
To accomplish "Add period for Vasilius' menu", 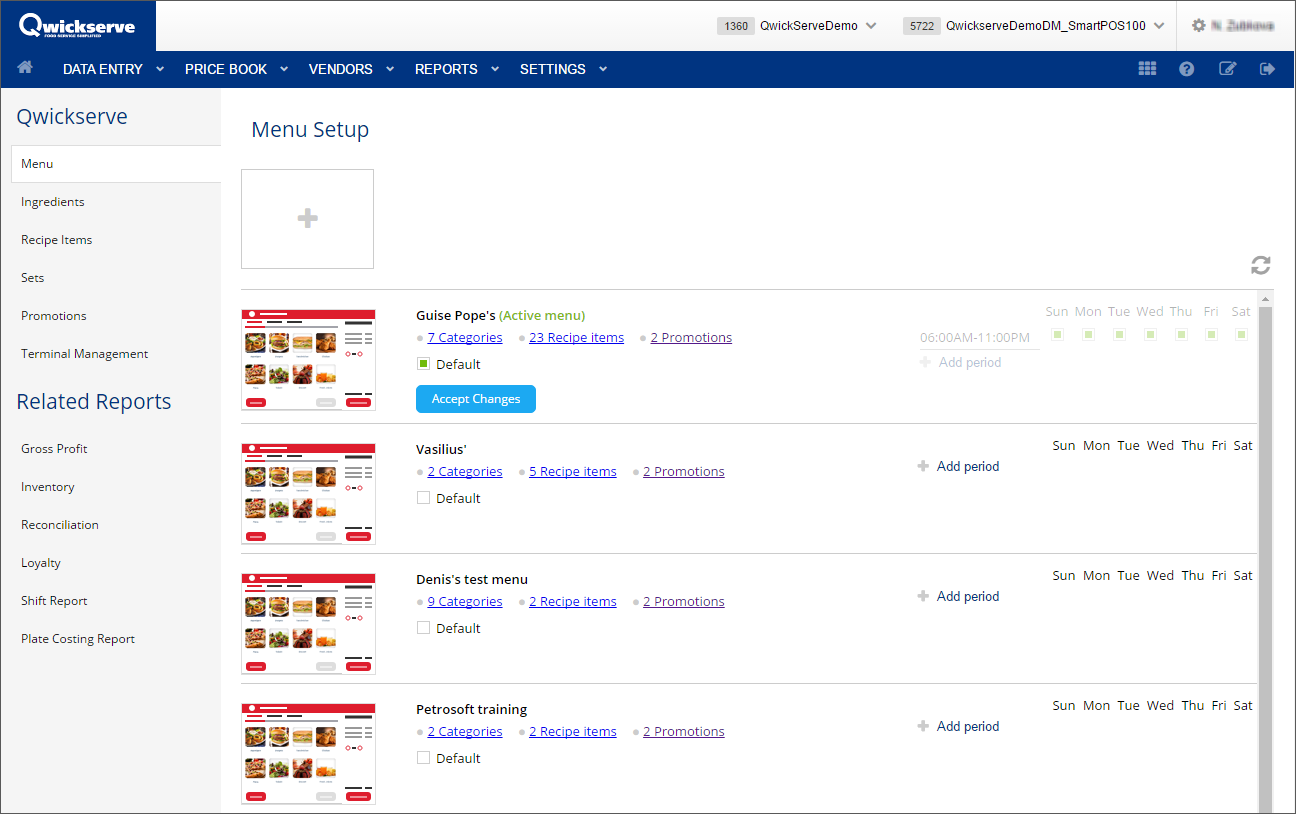I will click(958, 466).
